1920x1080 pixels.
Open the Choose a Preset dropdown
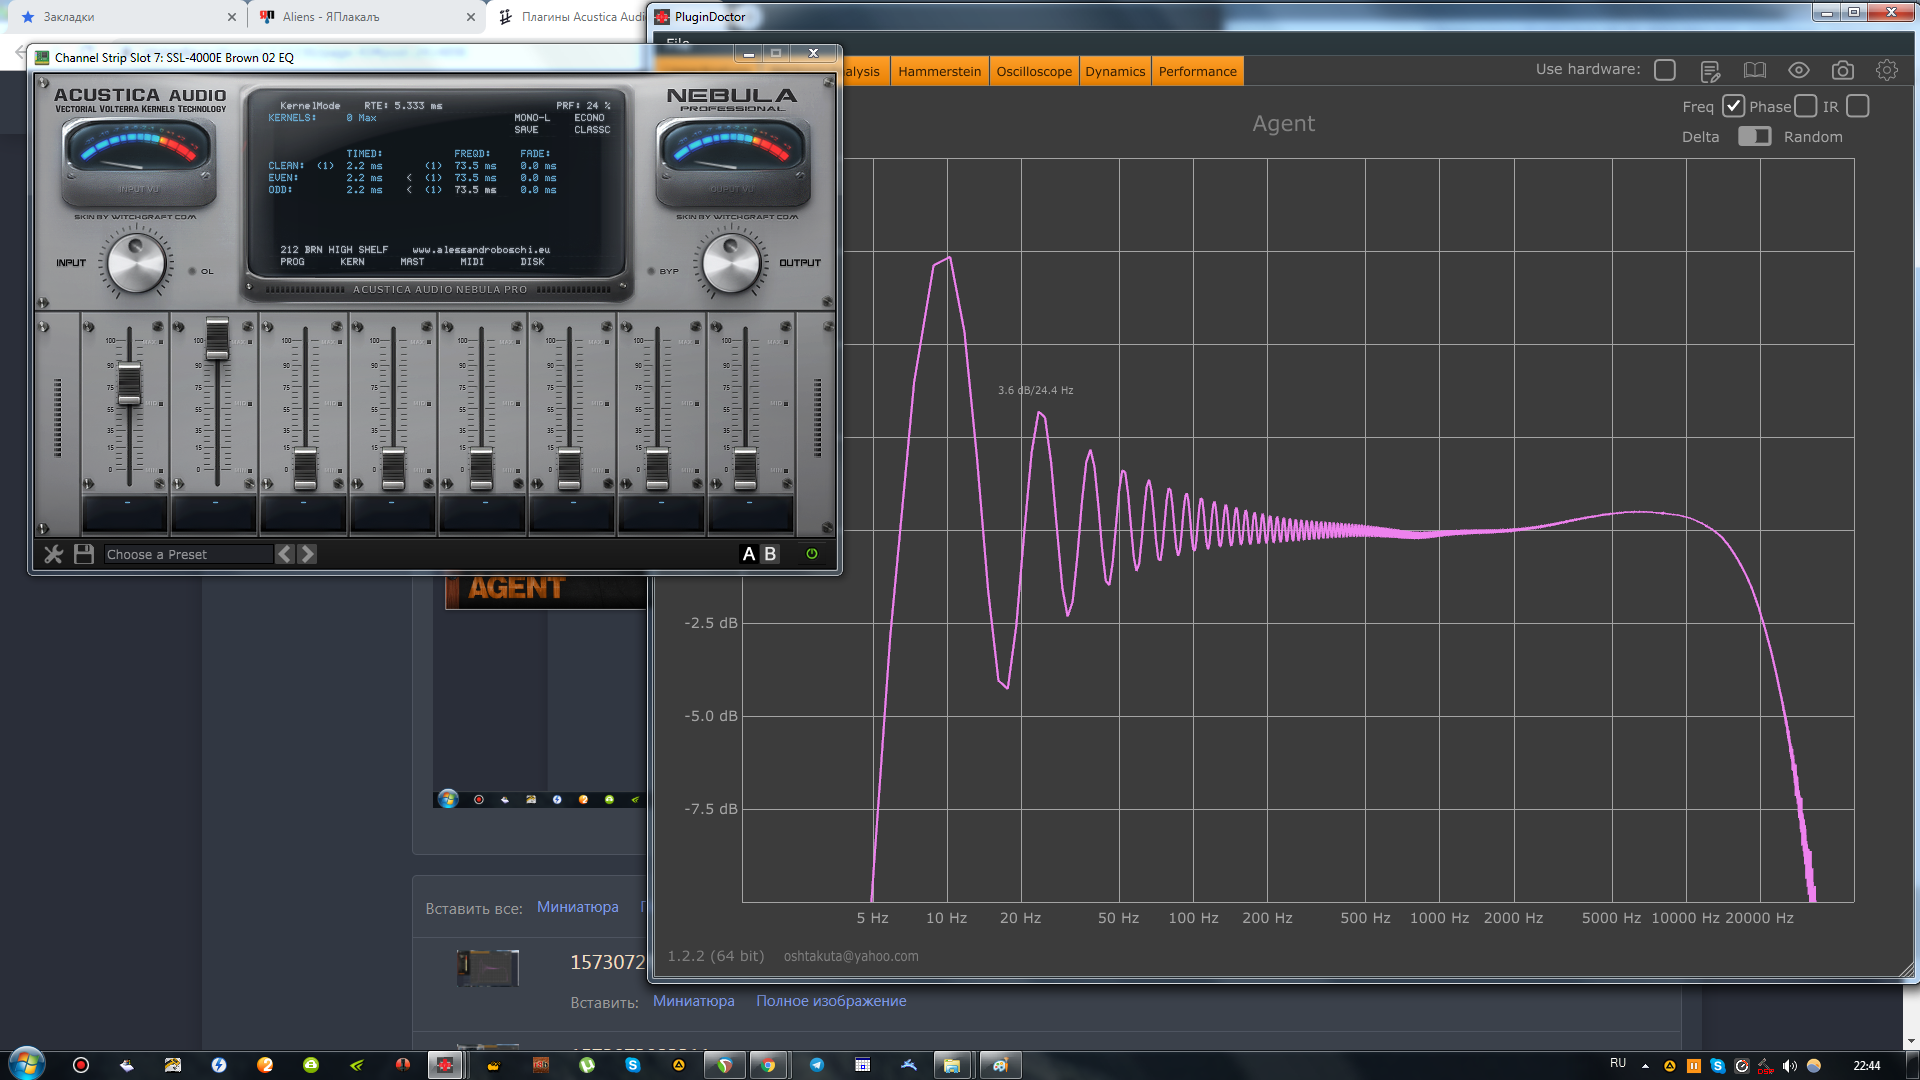coord(187,554)
